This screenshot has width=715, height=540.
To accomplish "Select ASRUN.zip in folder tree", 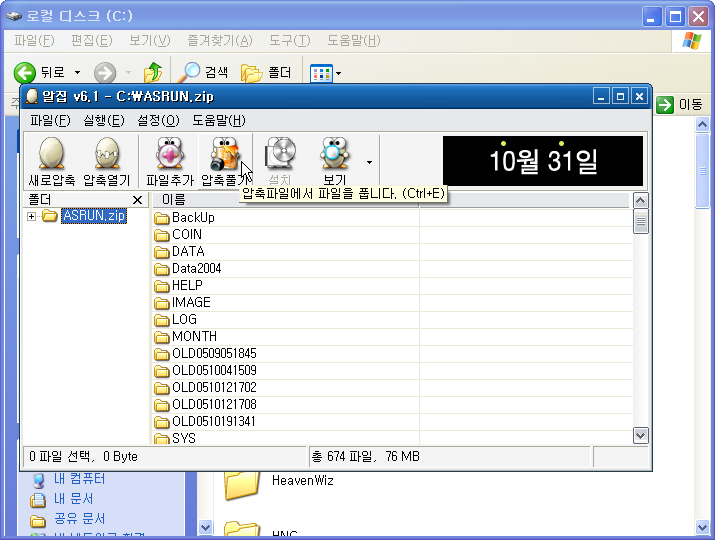I will click(x=93, y=216).
